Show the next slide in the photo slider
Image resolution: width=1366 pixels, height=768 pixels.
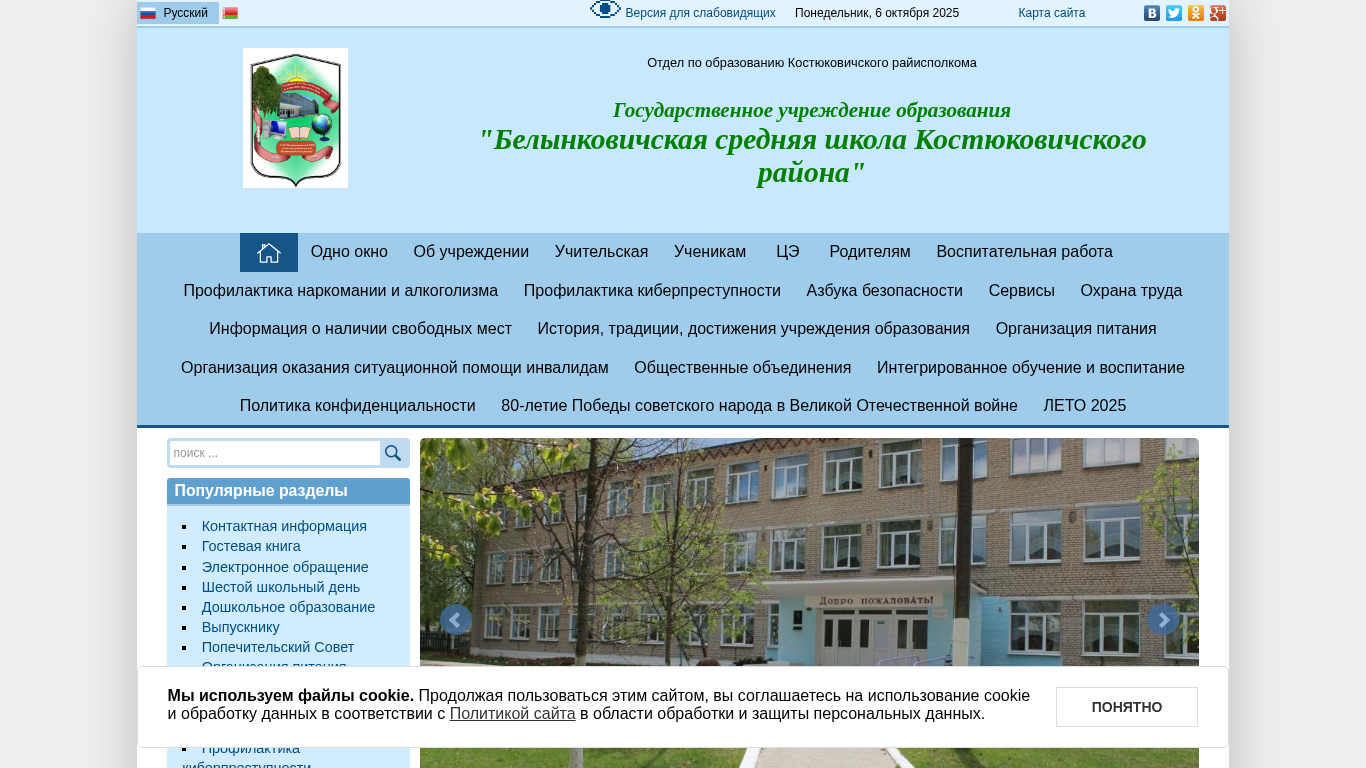[x=1163, y=620]
